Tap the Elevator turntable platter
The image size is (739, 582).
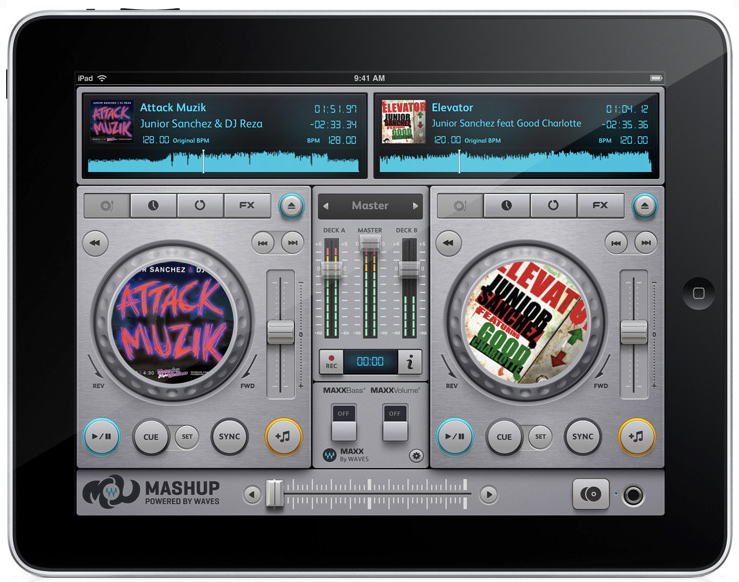[526, 321]
